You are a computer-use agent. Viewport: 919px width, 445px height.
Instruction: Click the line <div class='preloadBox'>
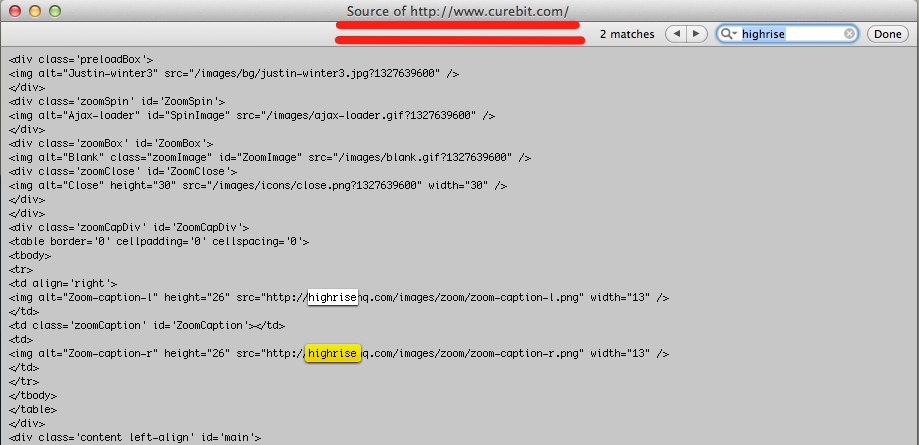81,59
